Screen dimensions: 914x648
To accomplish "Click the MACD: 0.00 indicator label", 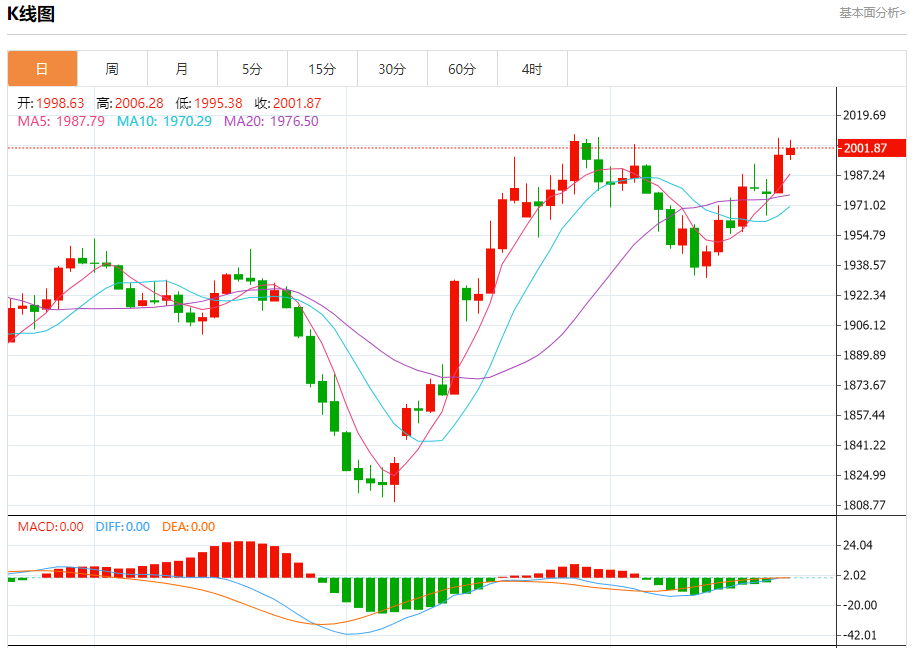I will click(x=50, y=527).
